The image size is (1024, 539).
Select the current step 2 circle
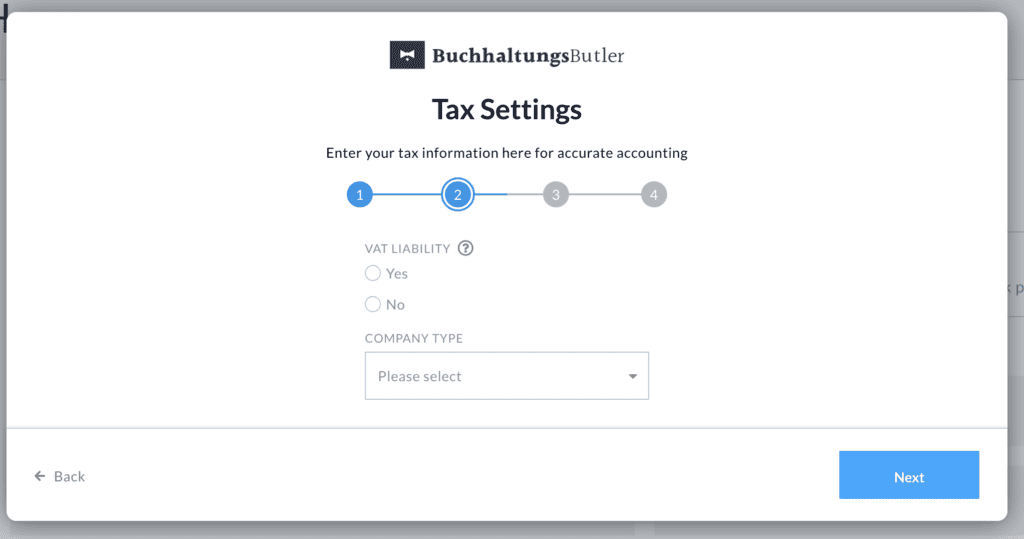(x=457, y=195)
